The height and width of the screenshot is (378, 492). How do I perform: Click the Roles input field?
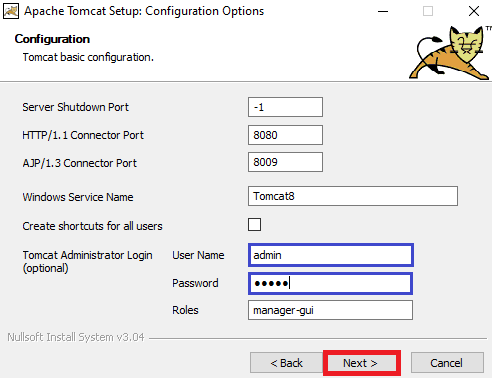click(x=330, y=310)
